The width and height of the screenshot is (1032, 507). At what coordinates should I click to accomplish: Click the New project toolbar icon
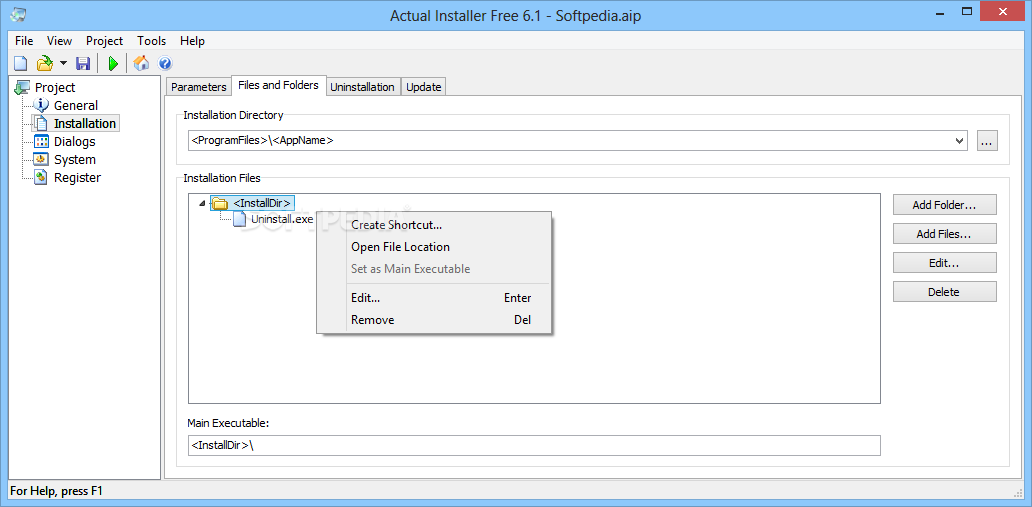pyautogui.click(x=21, y=63)
